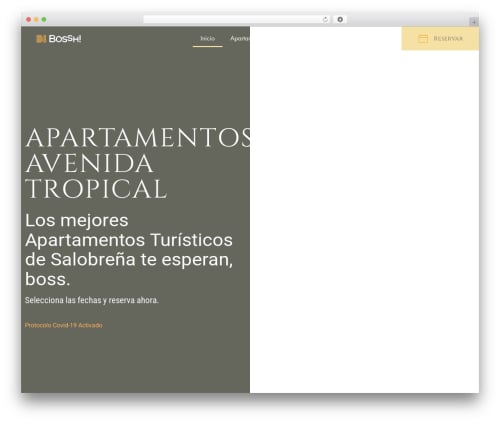This screenshot has width=500, height=423.
Task: Click the heading 'Apartamentos Avenida Tropical'
Action: pos(137,163)
